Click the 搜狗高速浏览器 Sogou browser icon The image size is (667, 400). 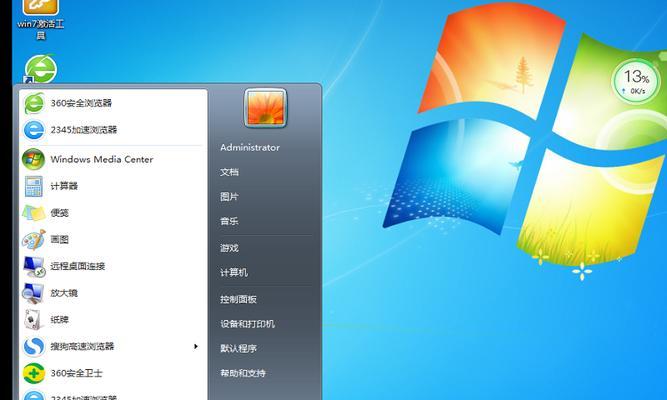34,346
